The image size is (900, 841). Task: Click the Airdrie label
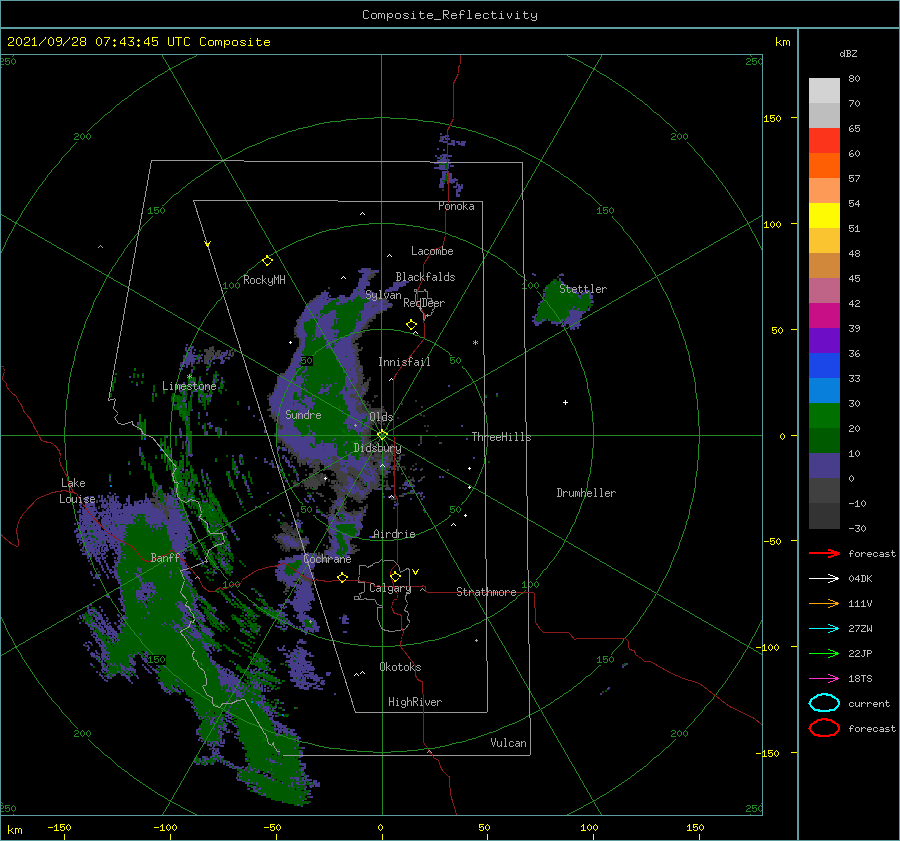pyautogui.click(x=394, y=534)
